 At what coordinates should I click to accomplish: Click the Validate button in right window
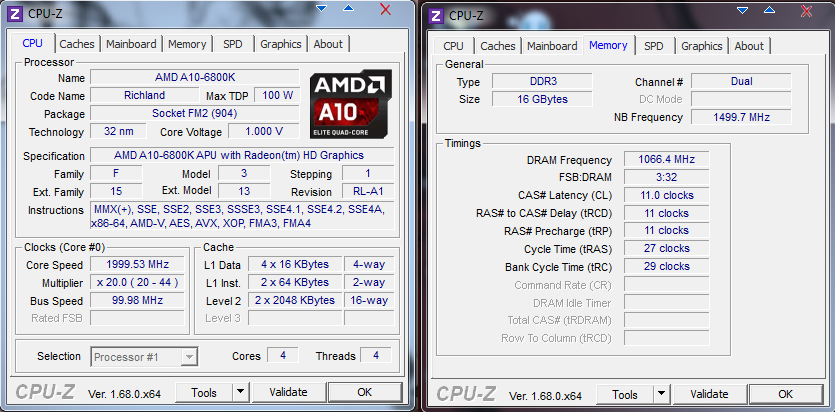coord(709,394)
